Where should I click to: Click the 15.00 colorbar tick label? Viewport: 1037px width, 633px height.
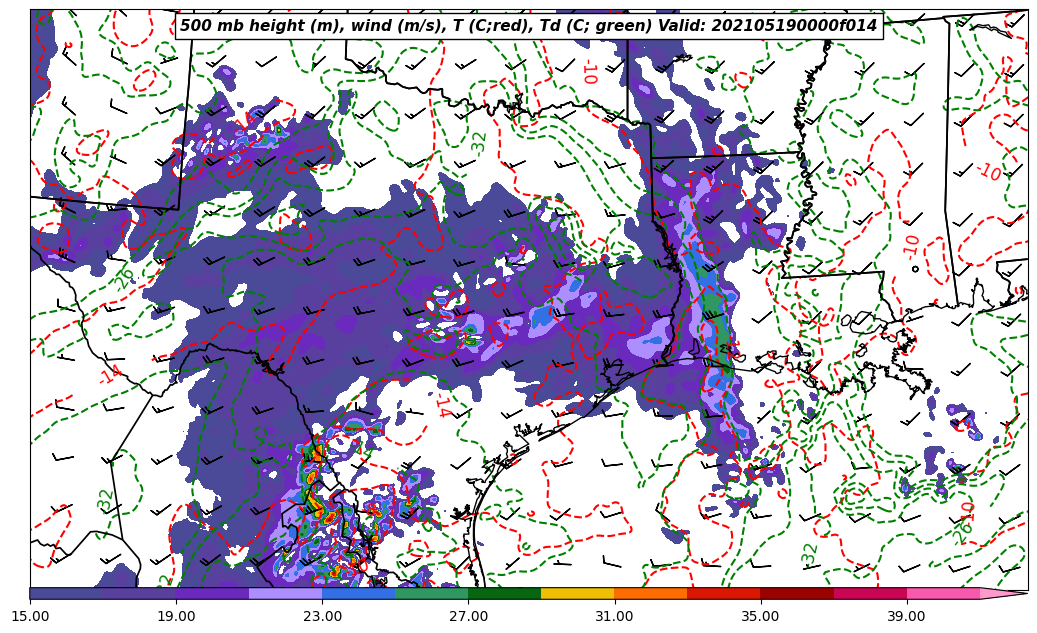coord(30,615)
